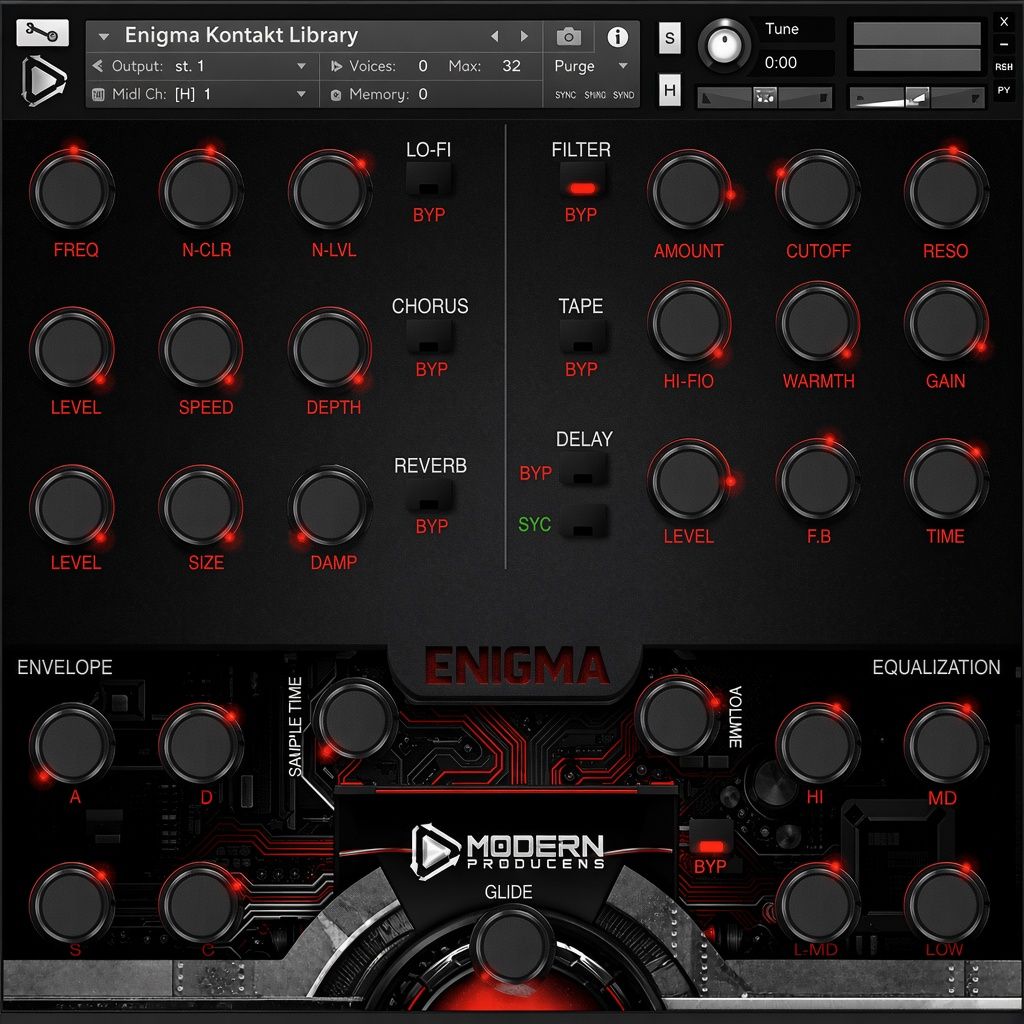The width and height of the screenshot is (1024, 1024).
Task: Toggle the LO-FI bypass switch
Action: click(428, 180)
